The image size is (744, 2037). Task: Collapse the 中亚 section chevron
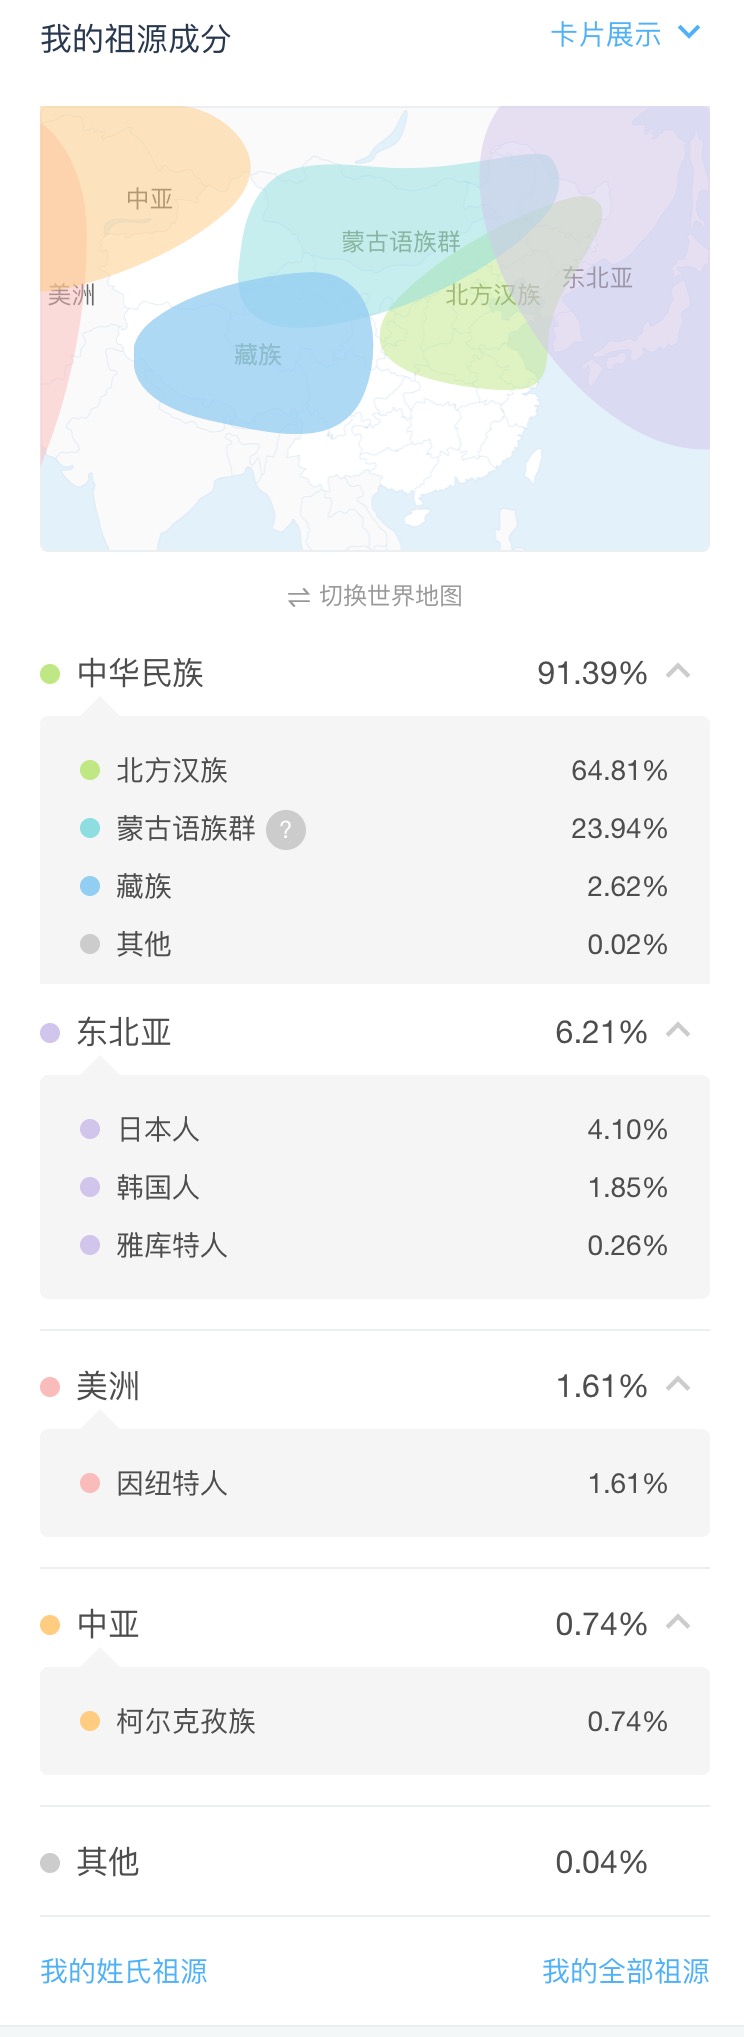pyautogui.click(x=678, y=1622)
